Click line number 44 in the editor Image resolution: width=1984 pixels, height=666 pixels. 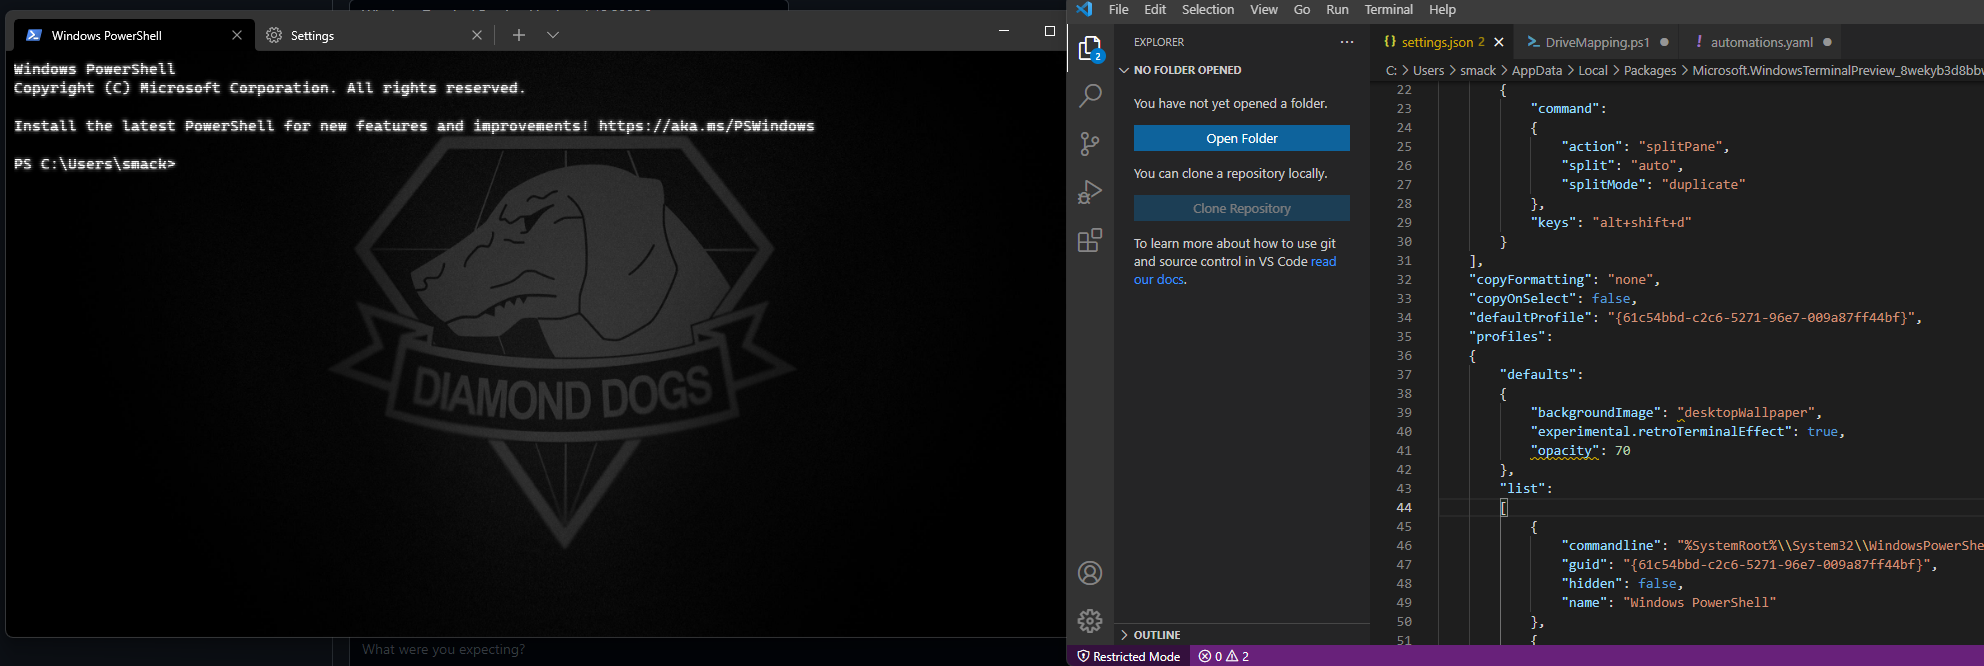[1404, 508]
